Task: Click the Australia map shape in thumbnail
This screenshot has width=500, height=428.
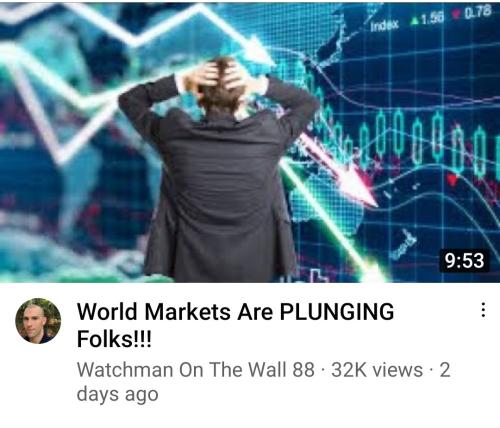Action: point(327,197)
